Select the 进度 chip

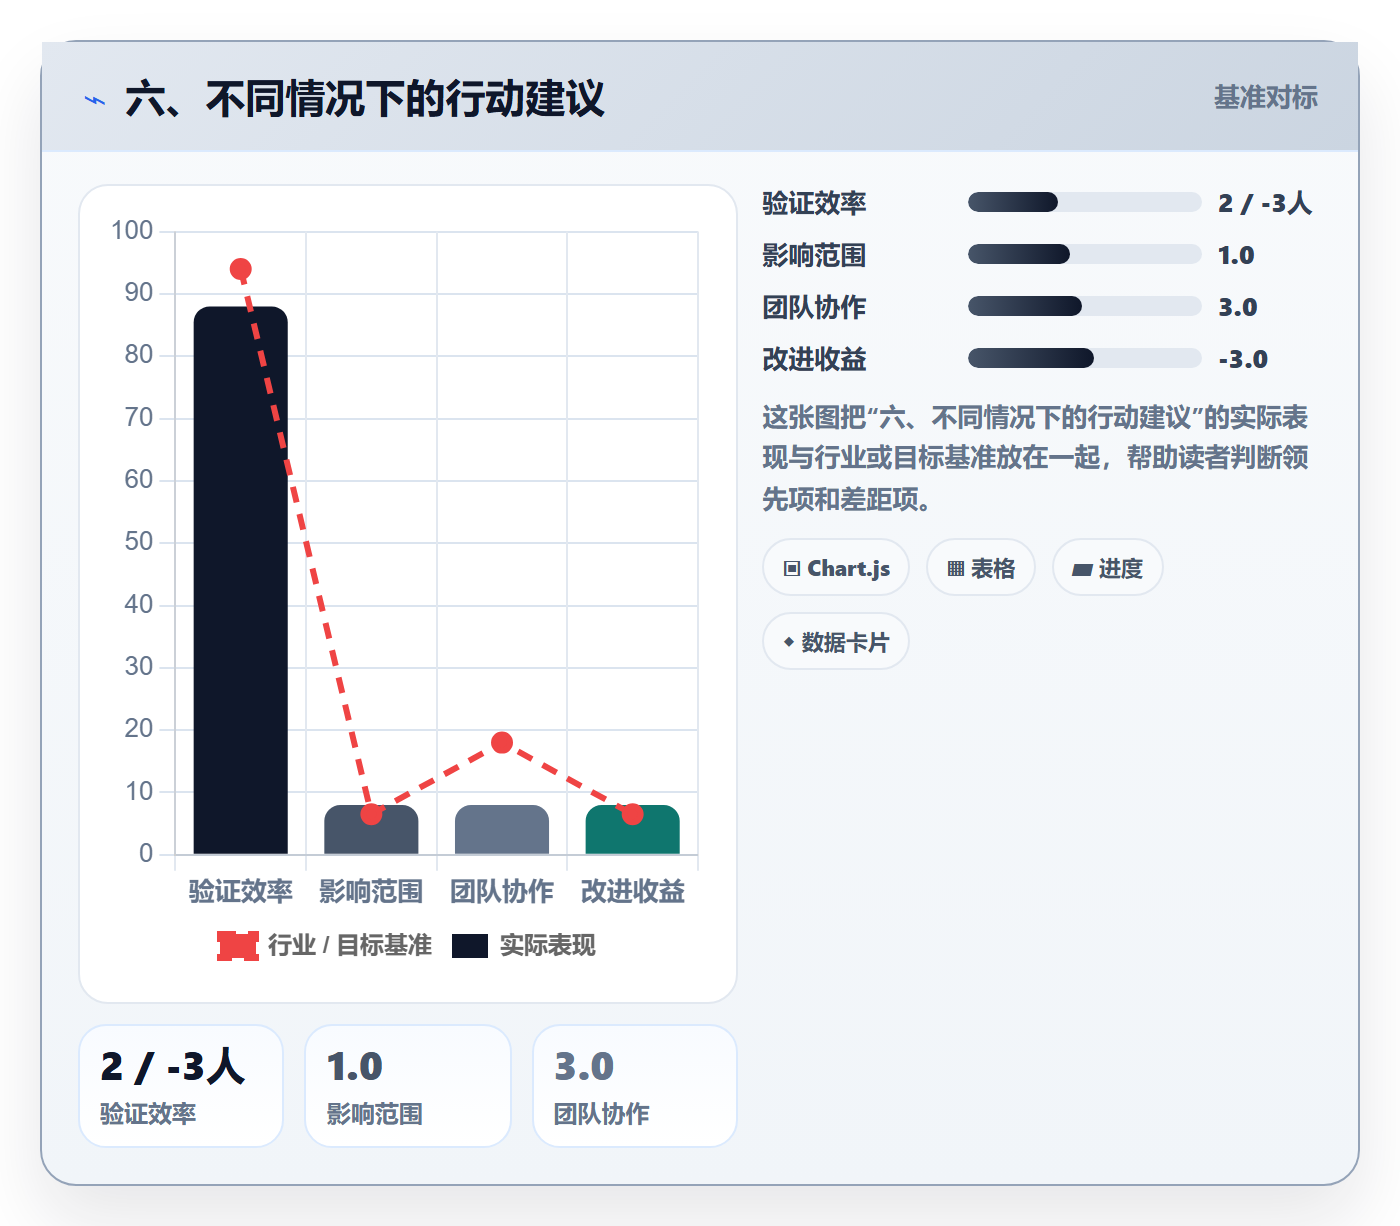click(1108, 567)
